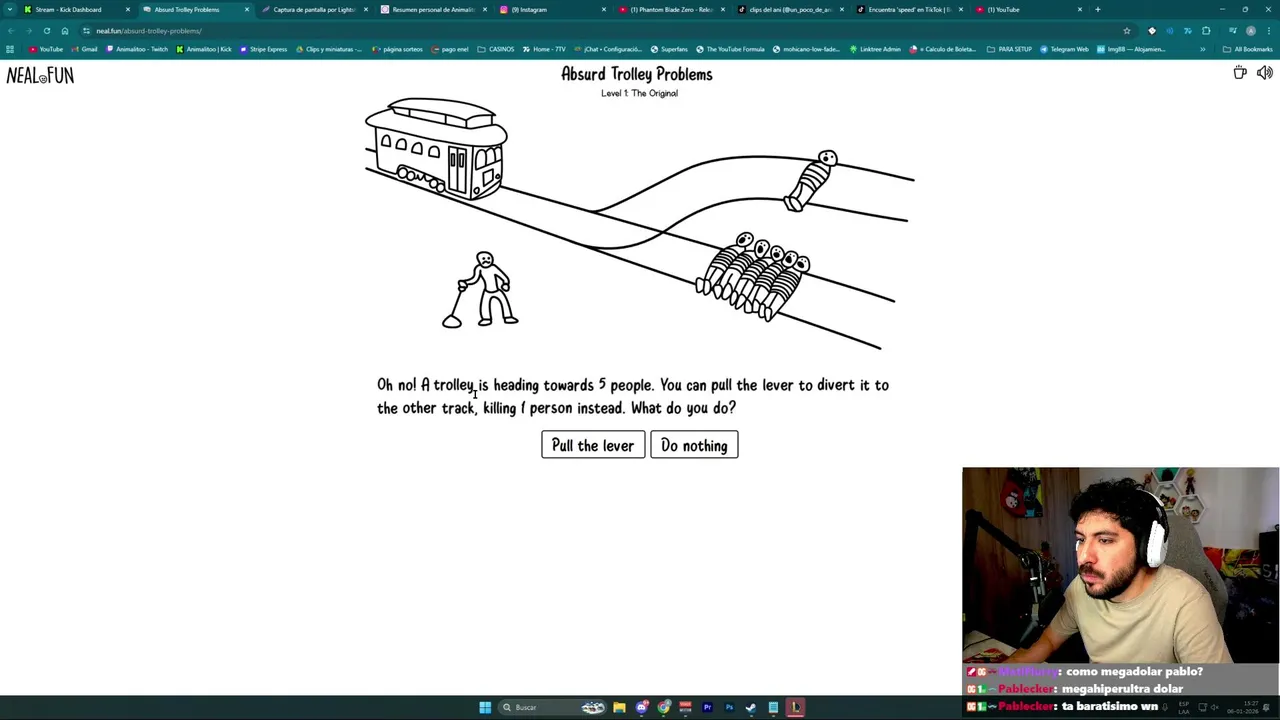View site information icon in address bar
The image size is (1280, 720).
tap(87, 31)
